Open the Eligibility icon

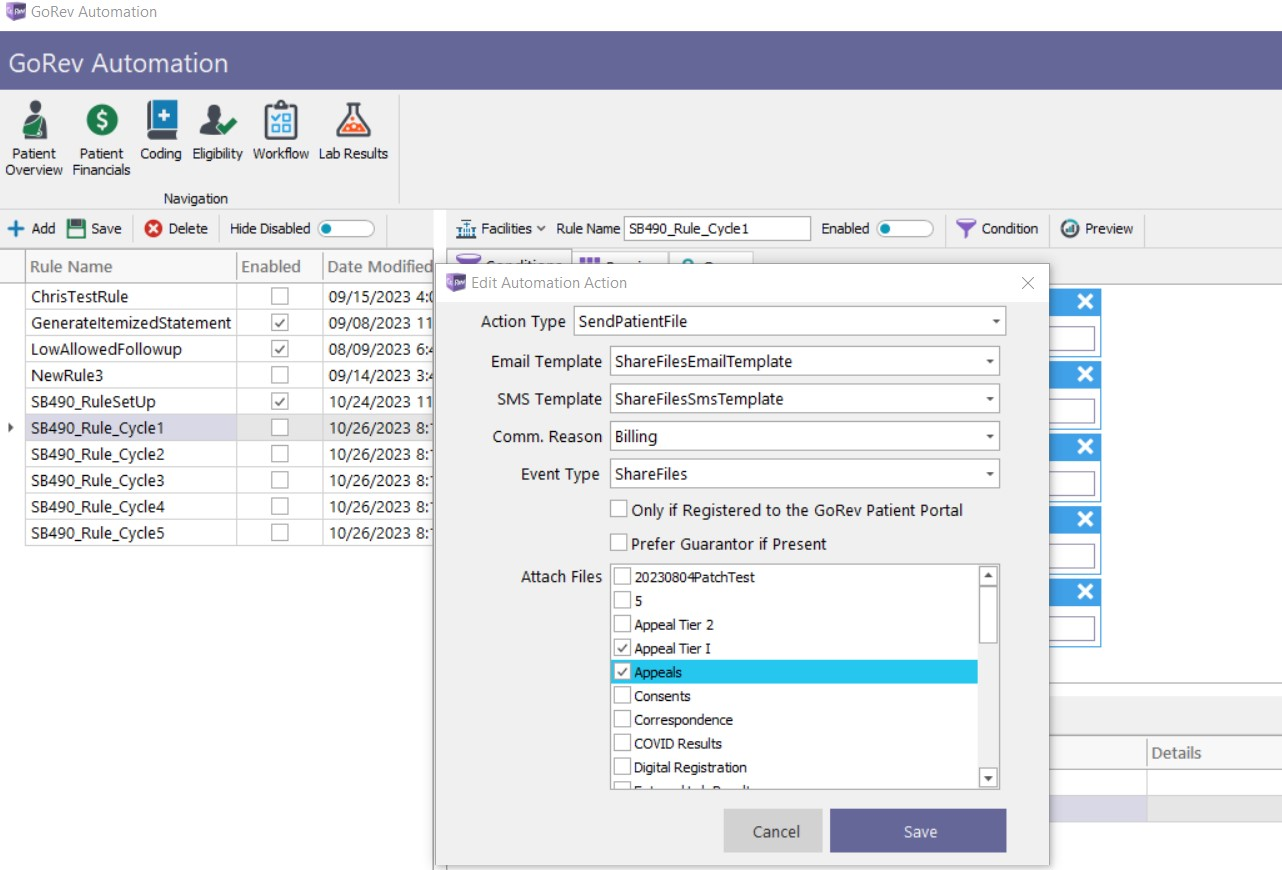point(217,121)
